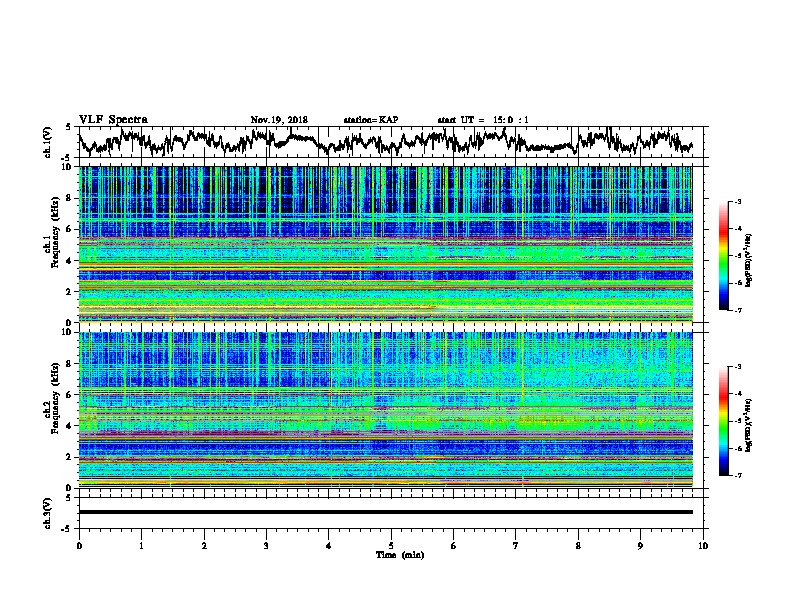Viewport: 792px width, 612px height.
Task: Click the "-4" label on ch.2 colorbar
Action: pyautogui.click(x=738, y=394)
